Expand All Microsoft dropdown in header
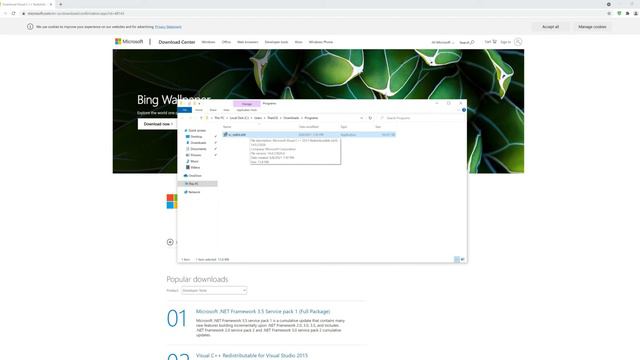The height and width of the screenshot is (360, 640). click(442, 42)
